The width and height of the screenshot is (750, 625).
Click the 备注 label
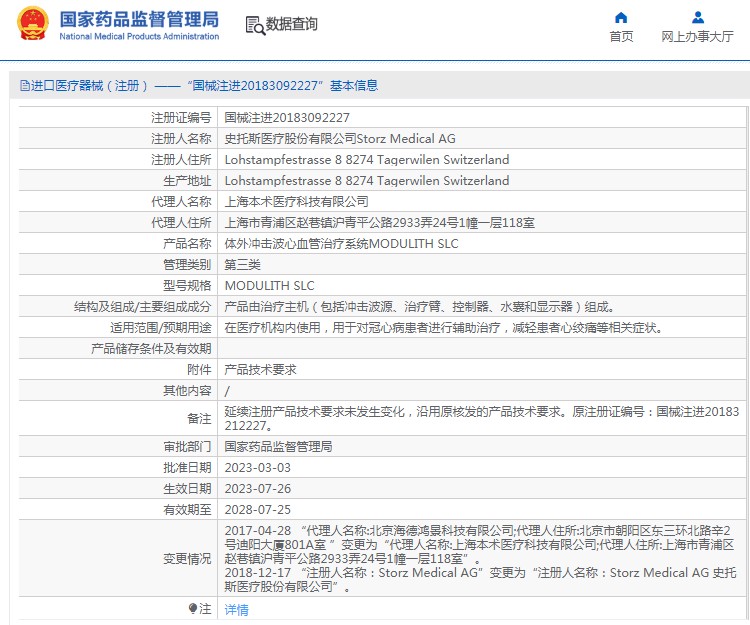[199, 419]
